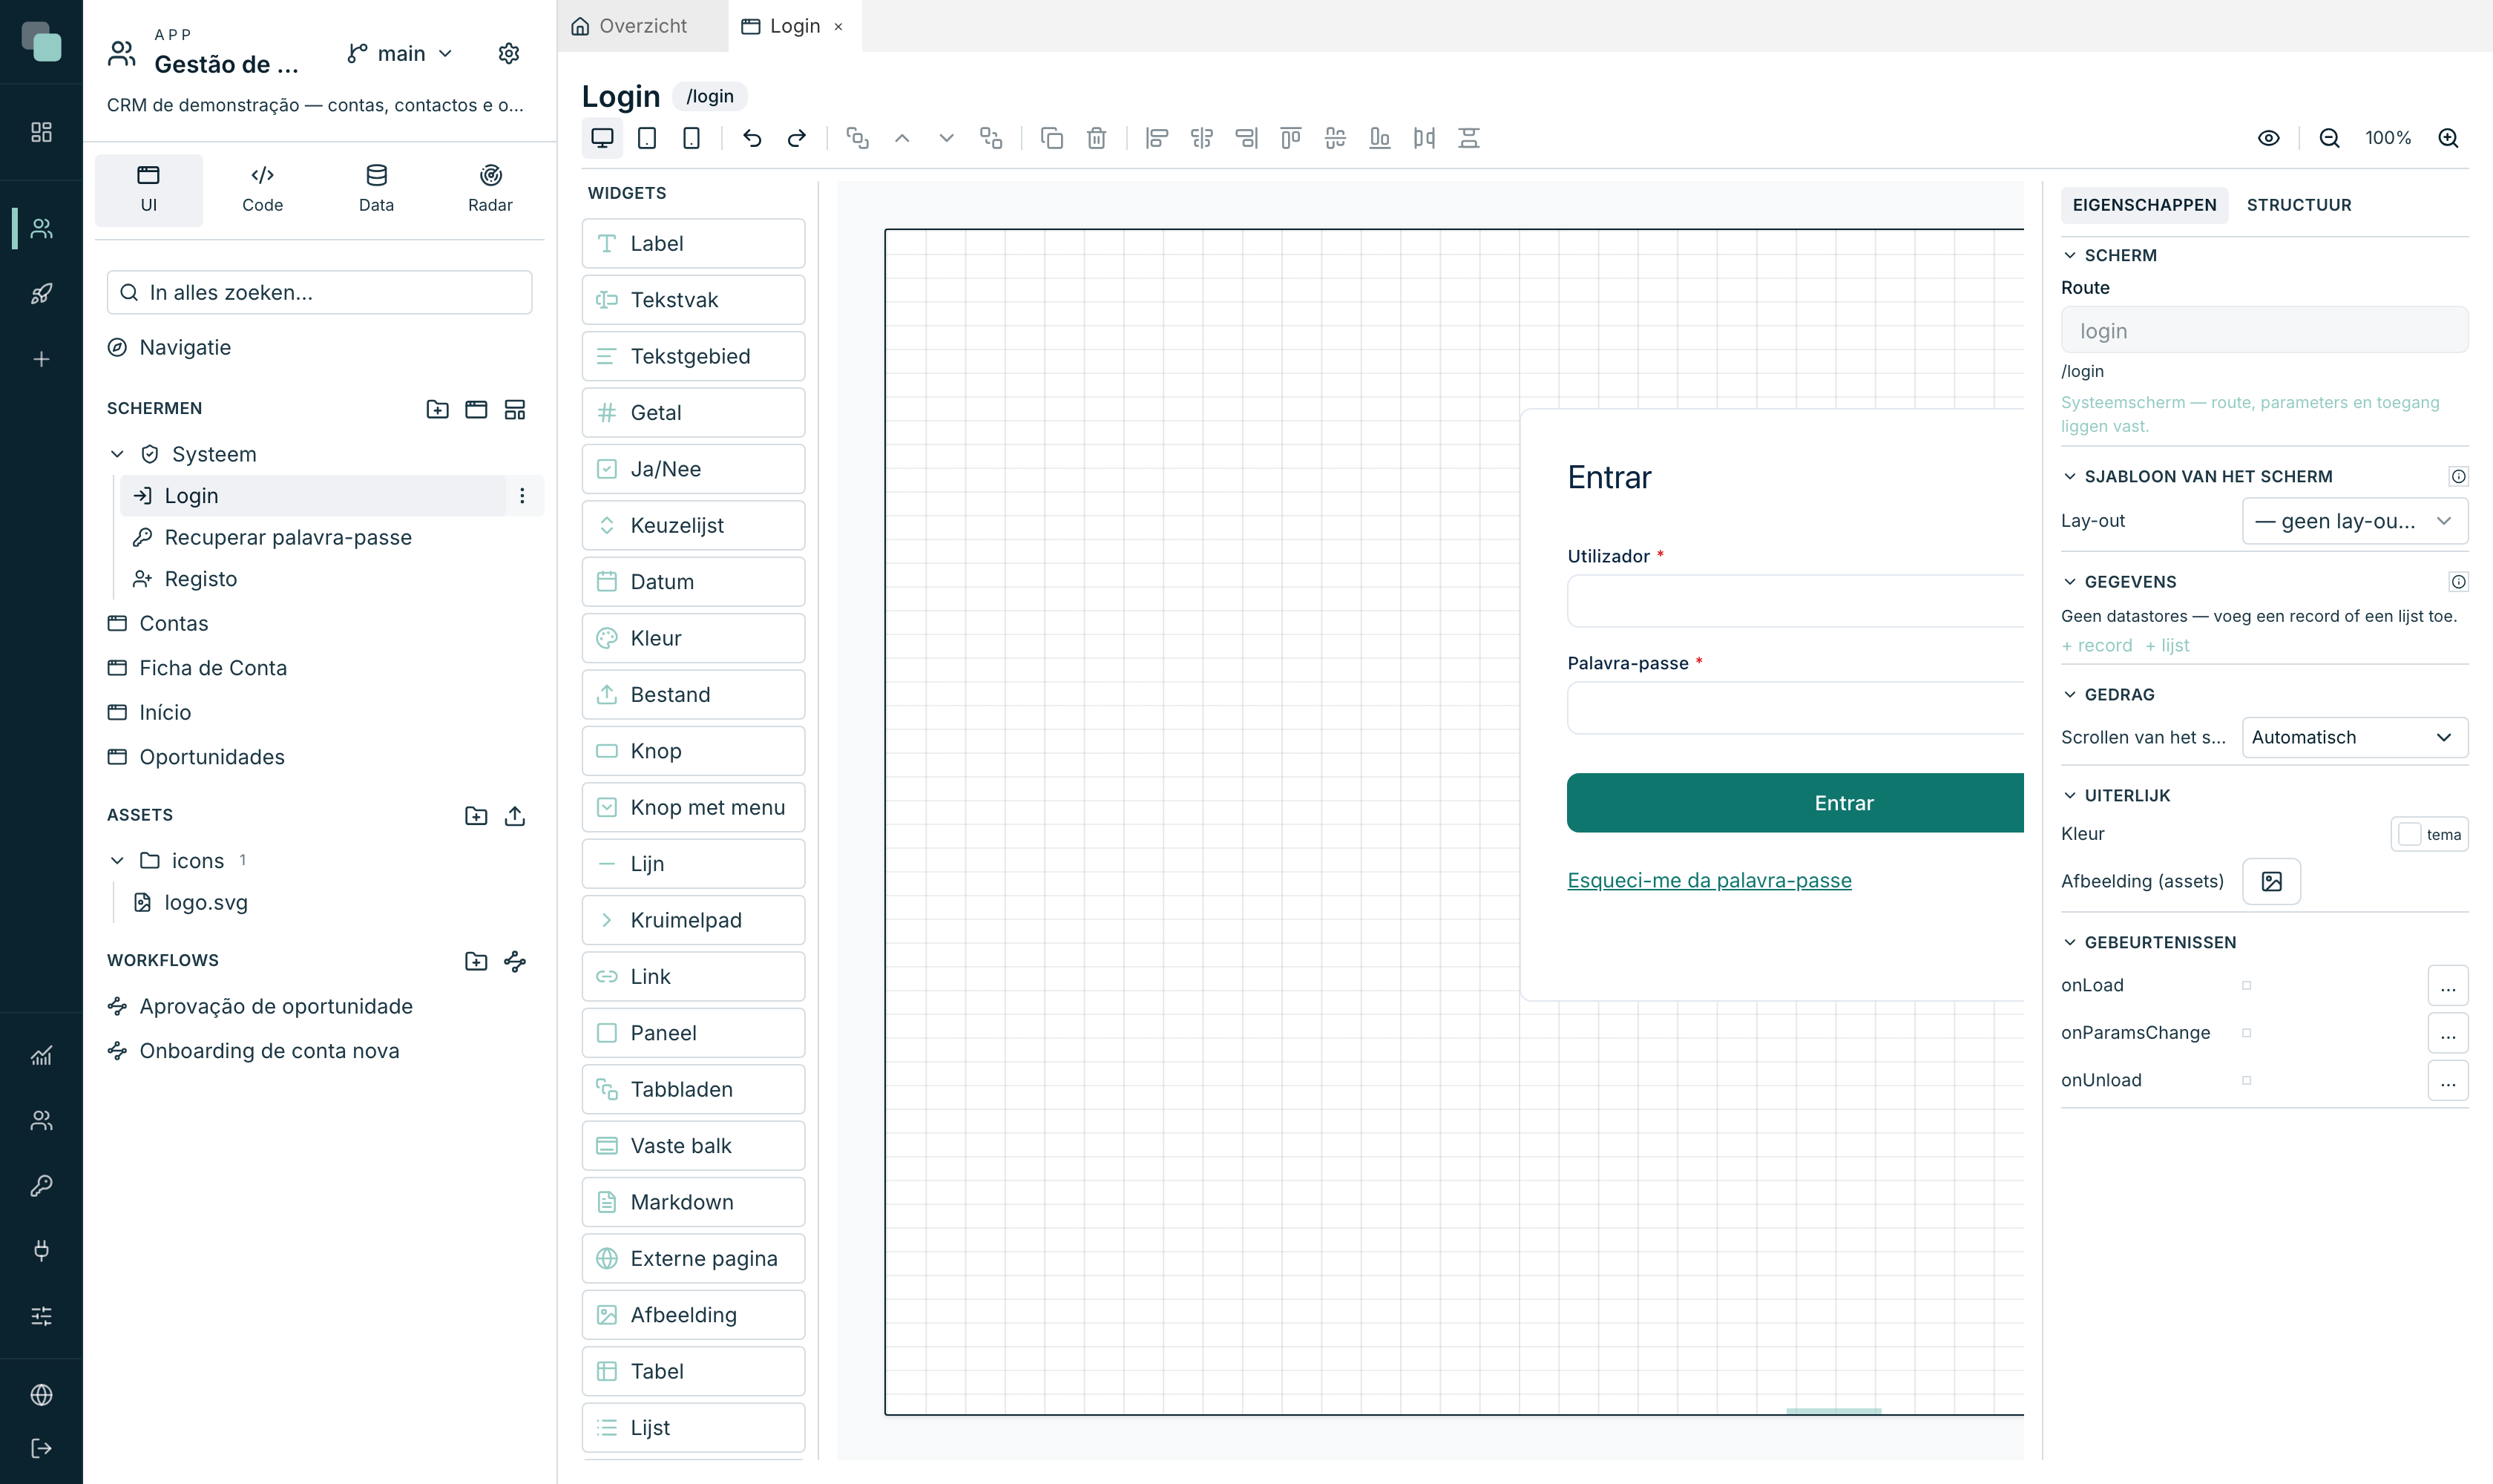The height and width of the screenshot is (1484, 2493).
Task: Edit the onUnload event handler
Action: (x=2448, y=1081)
